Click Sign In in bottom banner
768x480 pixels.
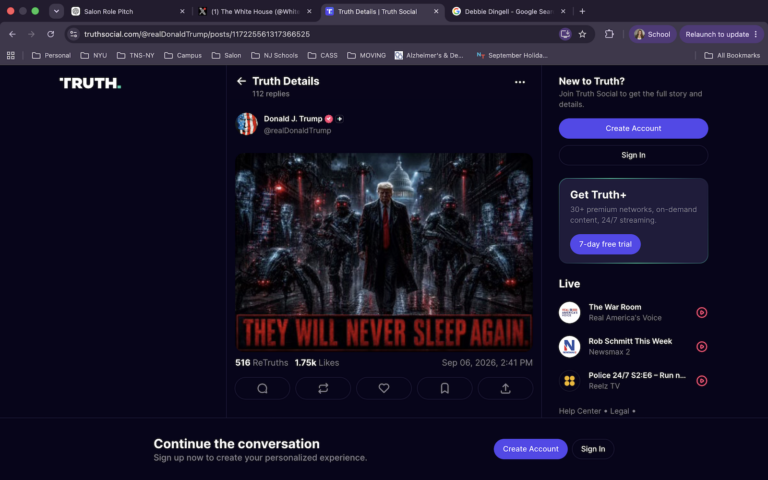(593, 449)
